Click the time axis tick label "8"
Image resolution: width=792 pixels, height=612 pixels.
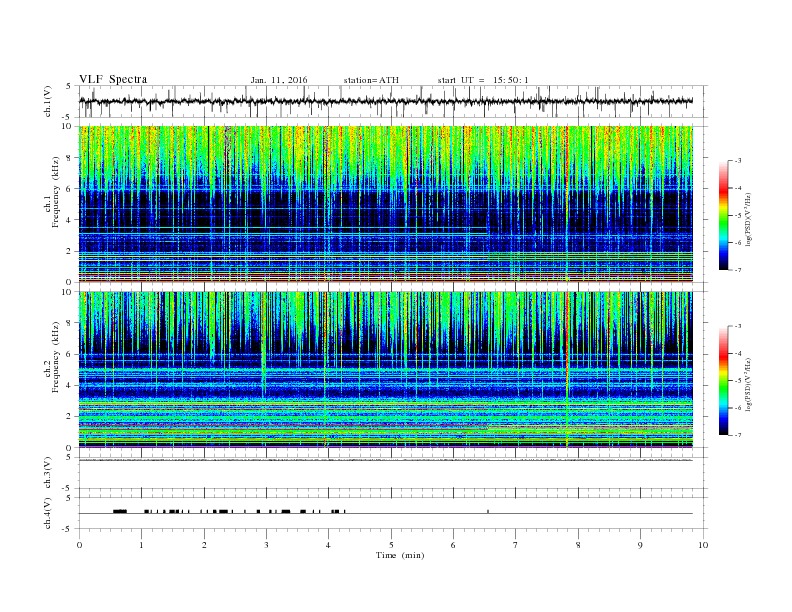click(x=578, y=545)
